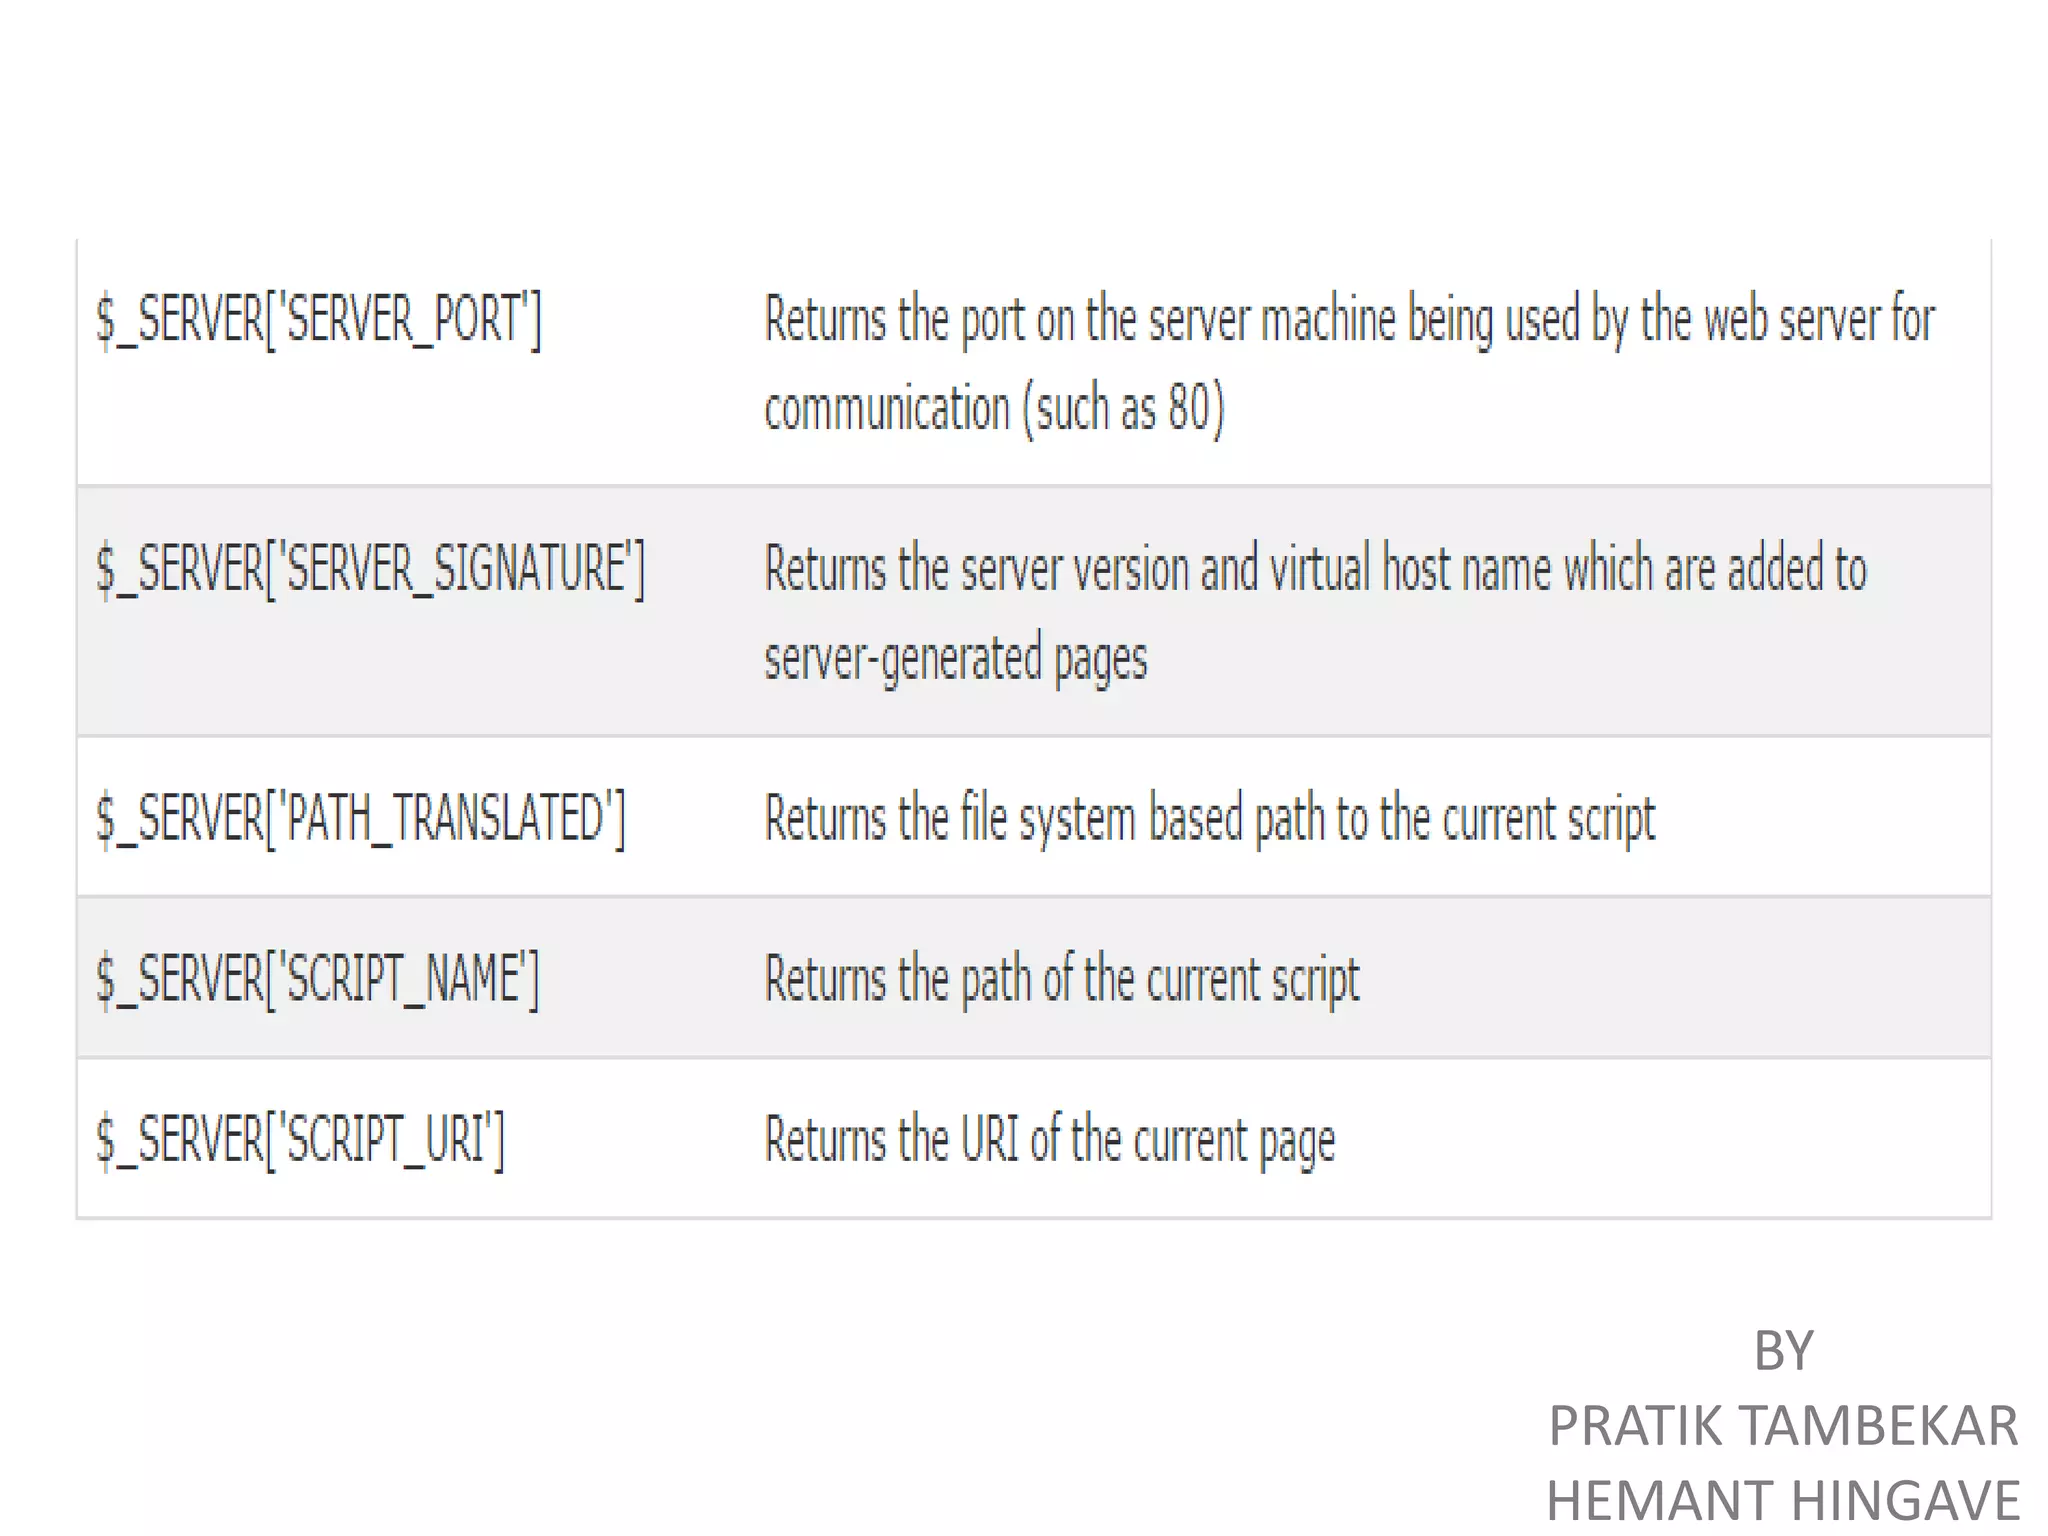
Task: Select 'Returns the URI of the current page'
Action: click(x=1050, y=1140)
